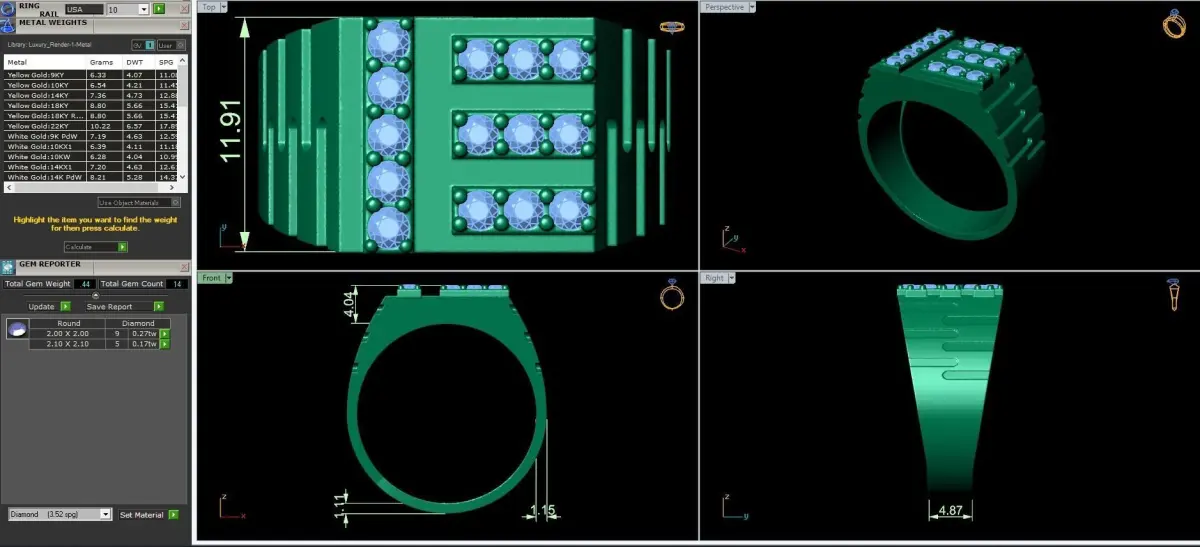This screenshot has height=547, width=1200.
Task: Click the 1.15 dimension in Front view
Action: coord(542,511)
